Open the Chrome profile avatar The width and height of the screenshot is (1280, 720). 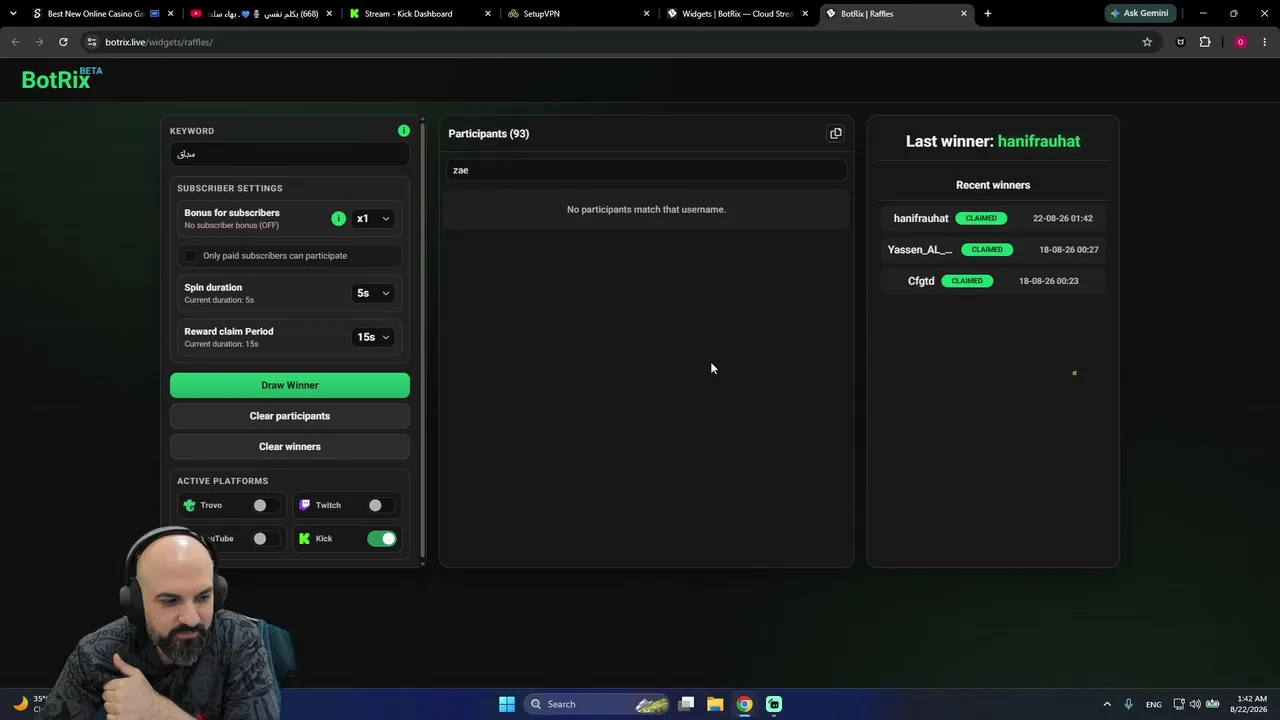1240,42
